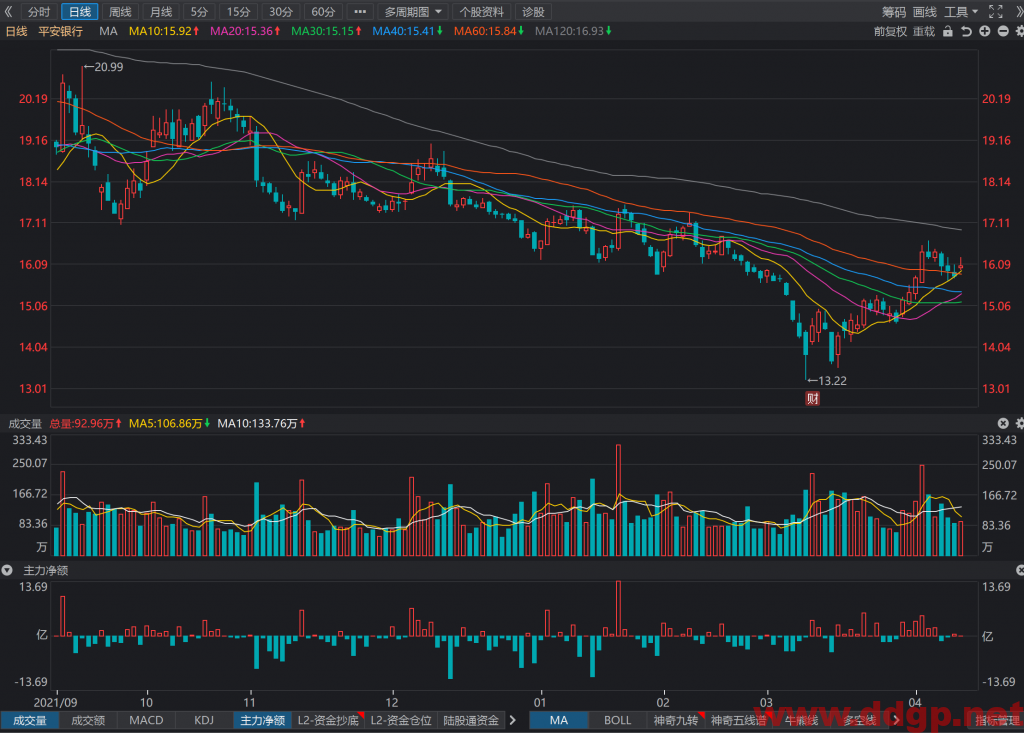Zoom out with the minus circle icon
Screen dimensions: 1024x733
[x=1003, y=31]
